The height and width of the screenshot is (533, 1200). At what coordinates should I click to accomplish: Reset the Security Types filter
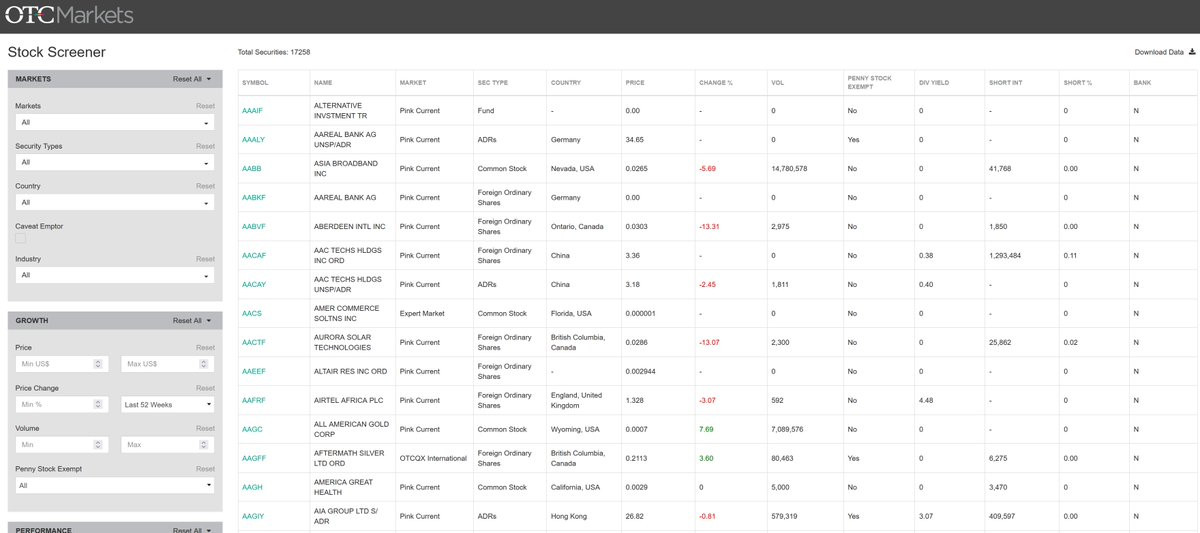205,146
